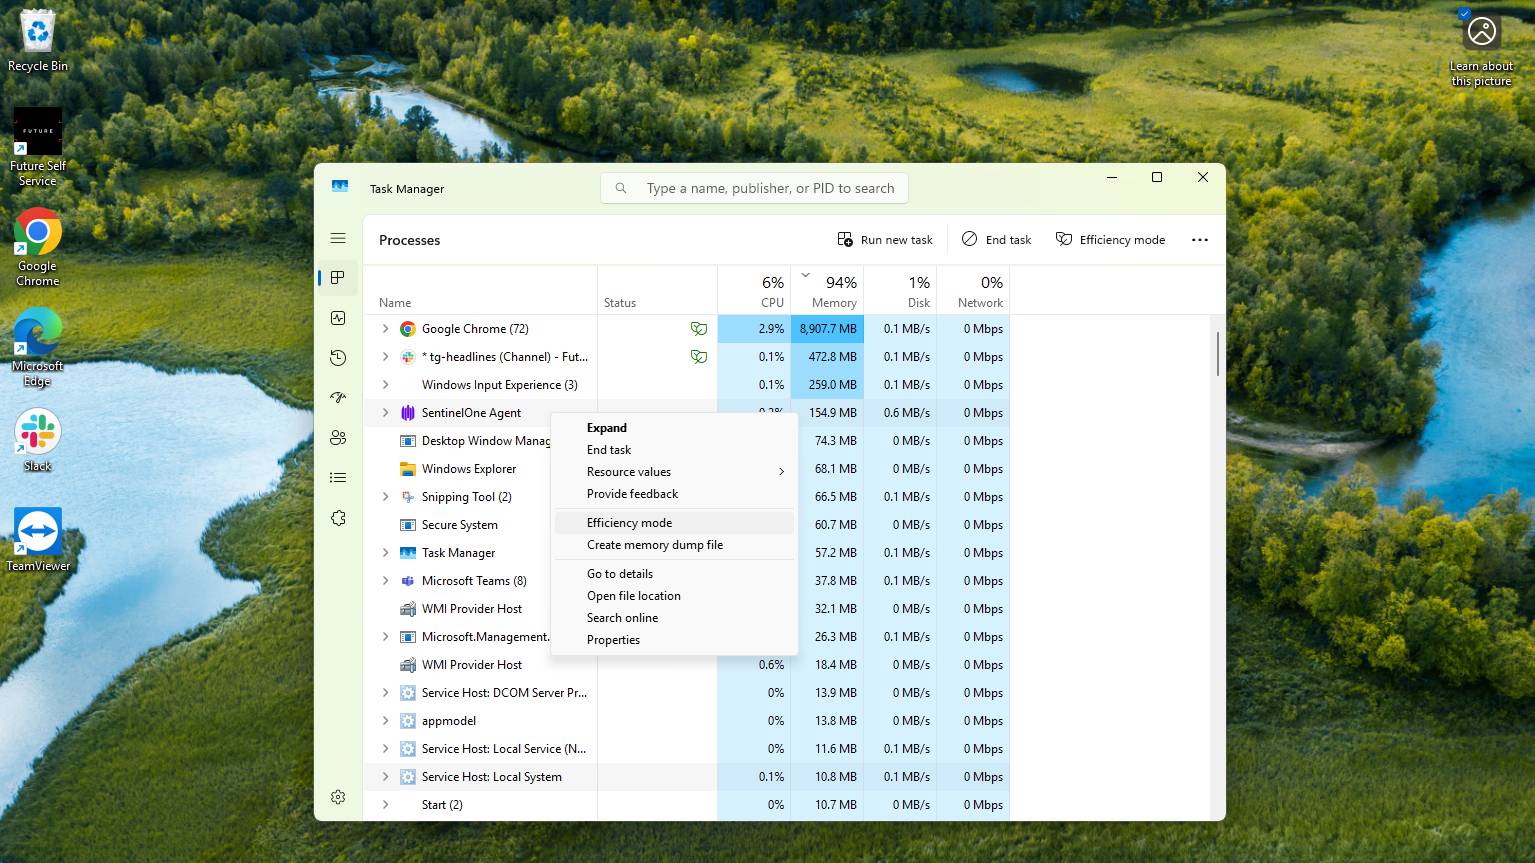
Task: Select Efficiency mode from the context menu
Action: tap(629, 522)
